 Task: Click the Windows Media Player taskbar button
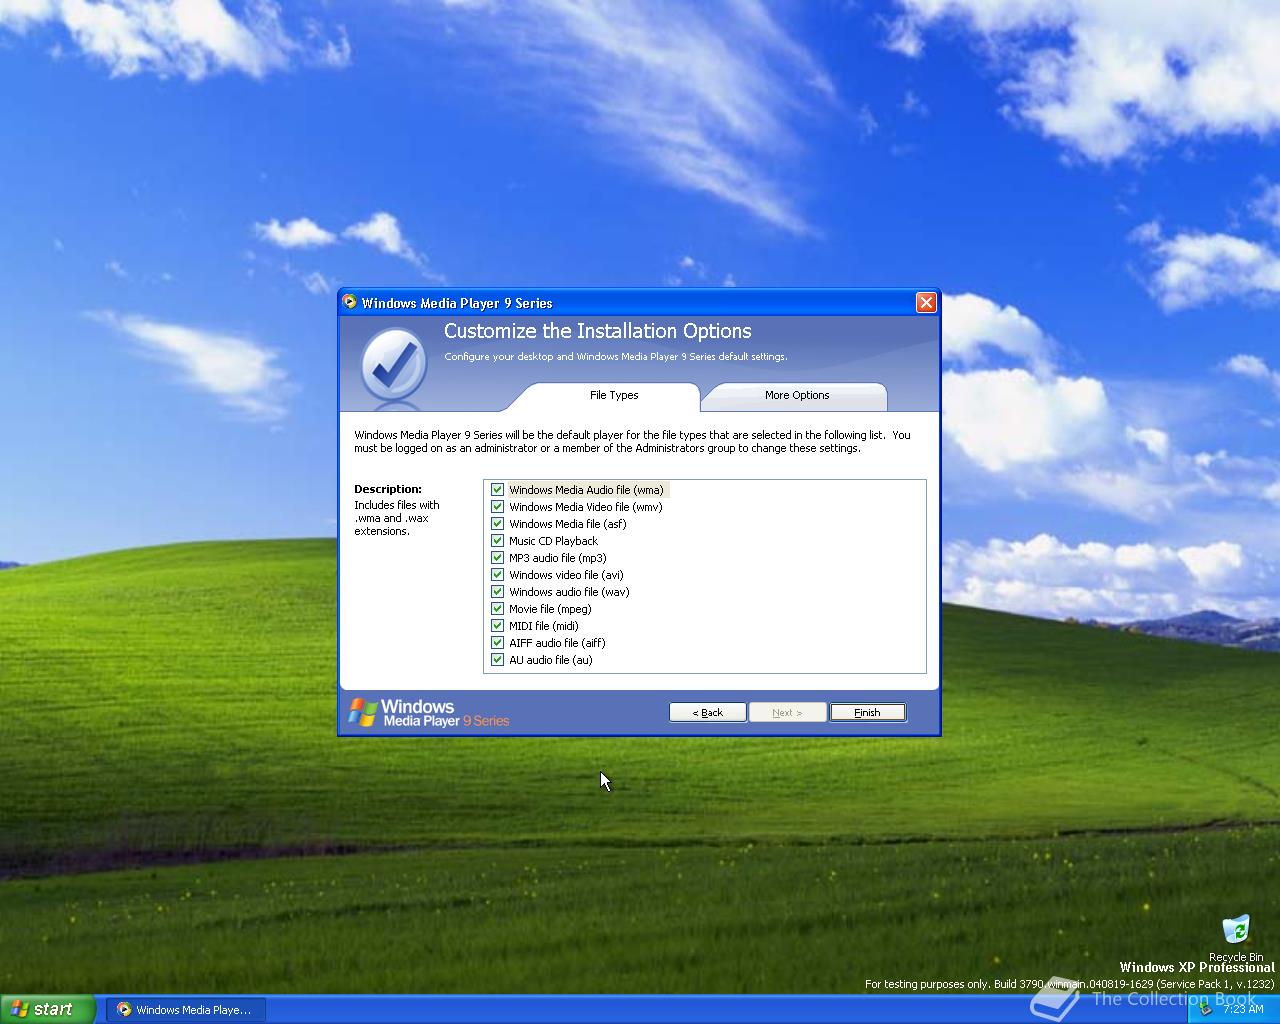(x=186, y=1010)
